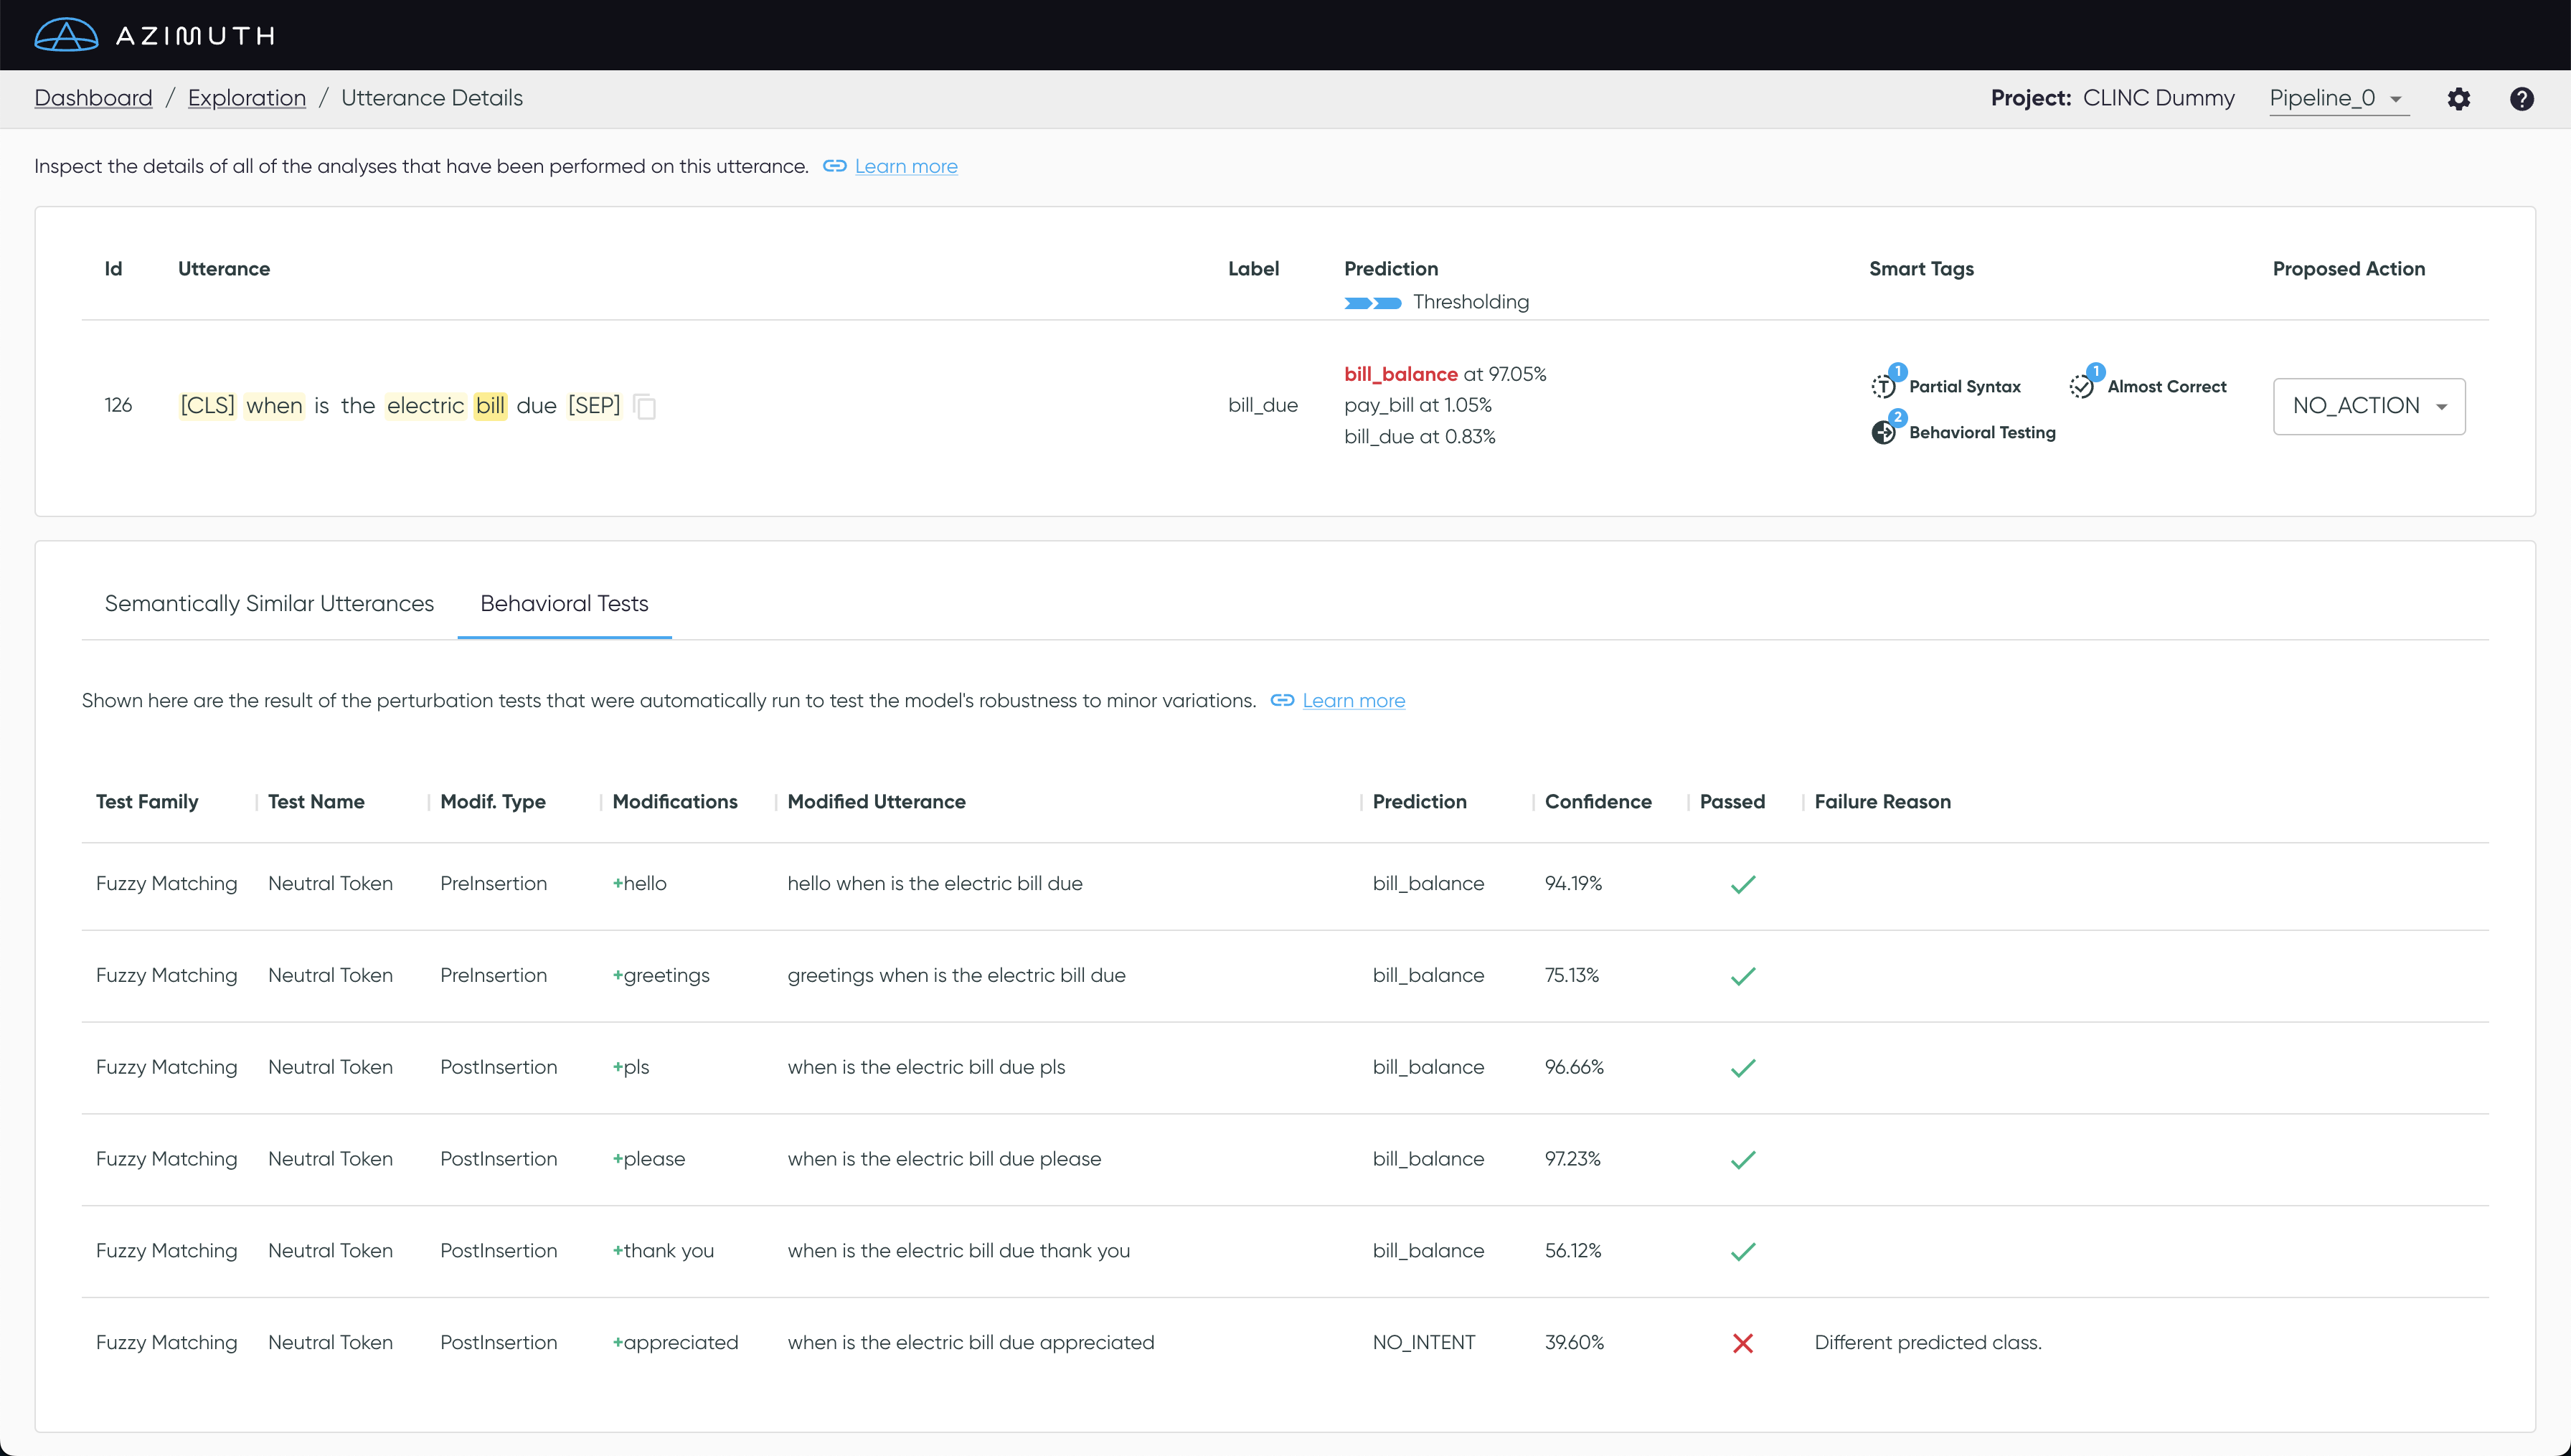Switch to Semantically Similar Utterances tab

(269, 603)
